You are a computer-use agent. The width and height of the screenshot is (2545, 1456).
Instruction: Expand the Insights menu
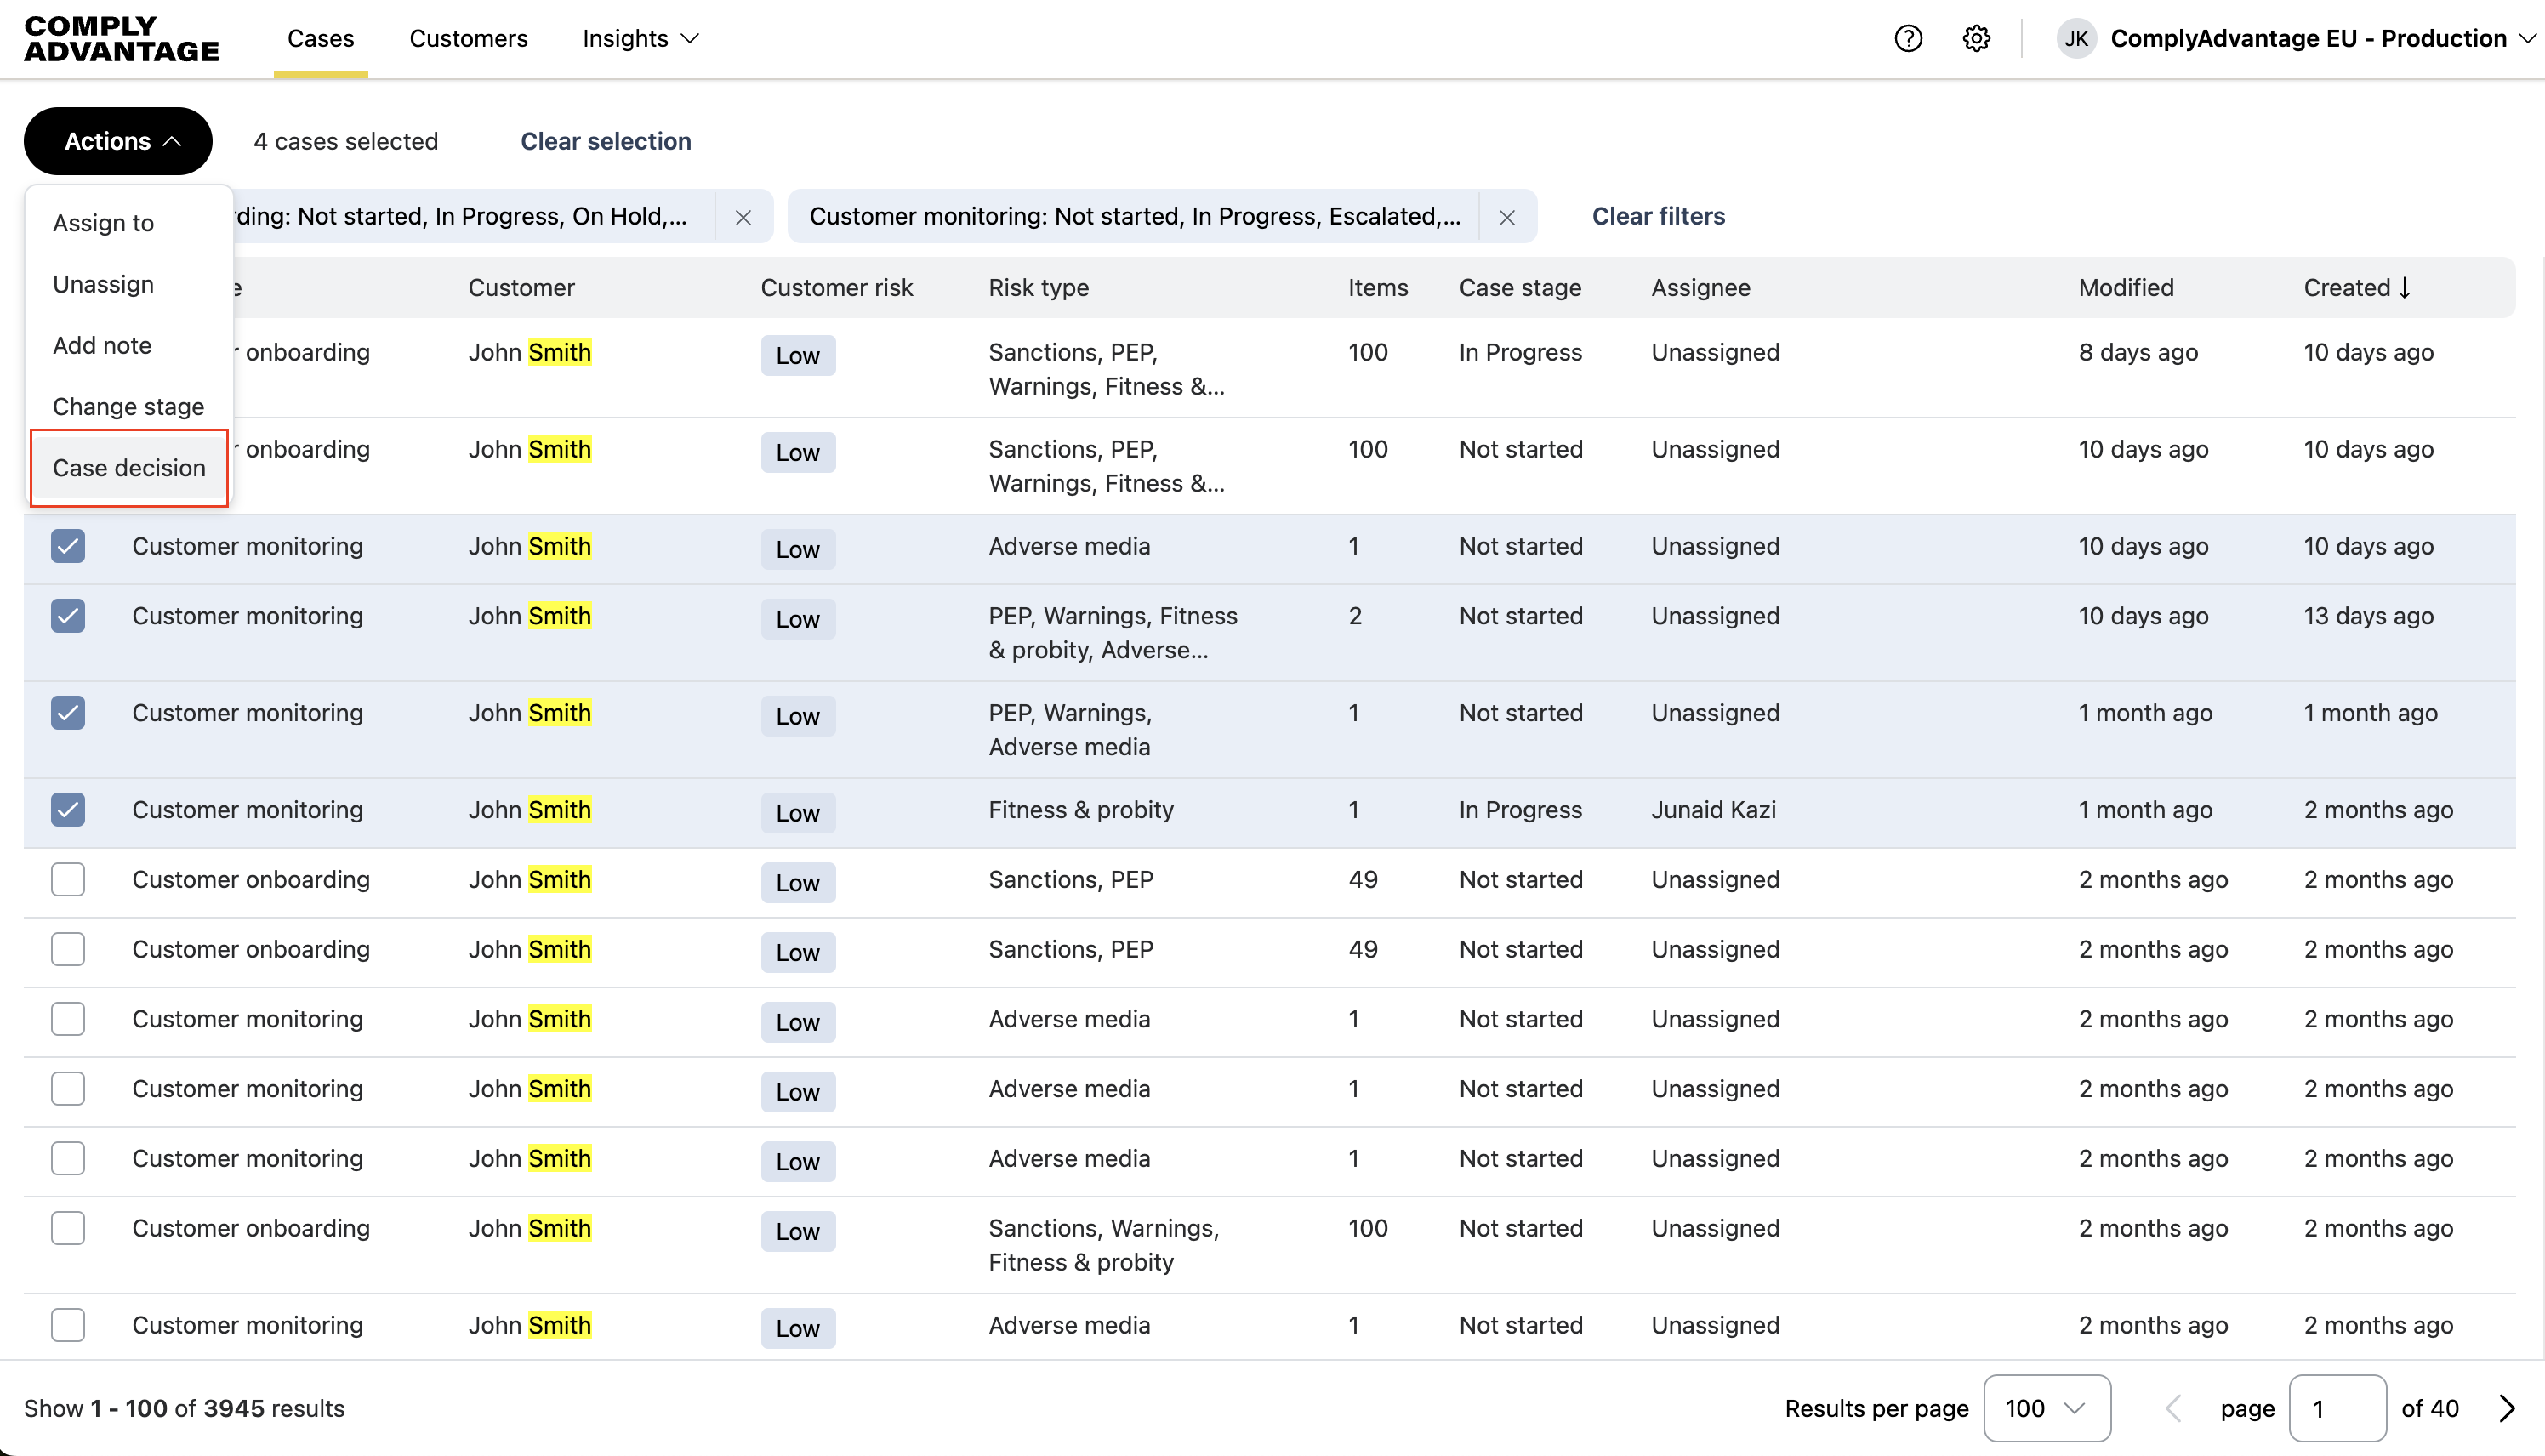click(x=640, y=38)
